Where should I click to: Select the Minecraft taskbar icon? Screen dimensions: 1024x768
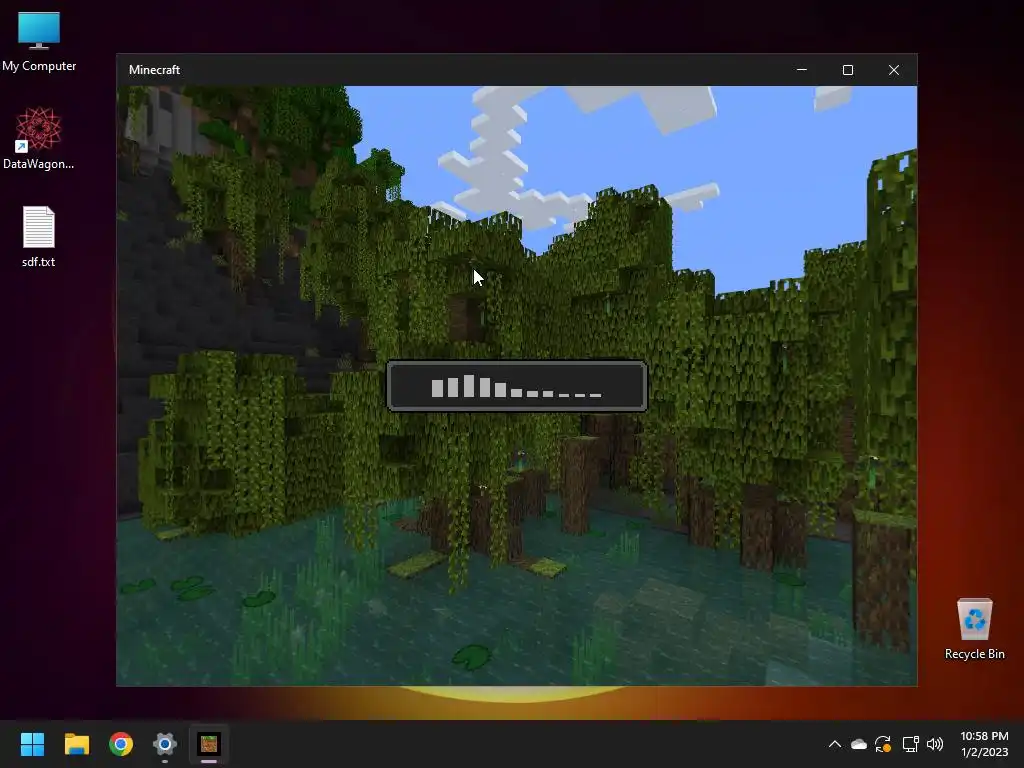coord(209,744)
